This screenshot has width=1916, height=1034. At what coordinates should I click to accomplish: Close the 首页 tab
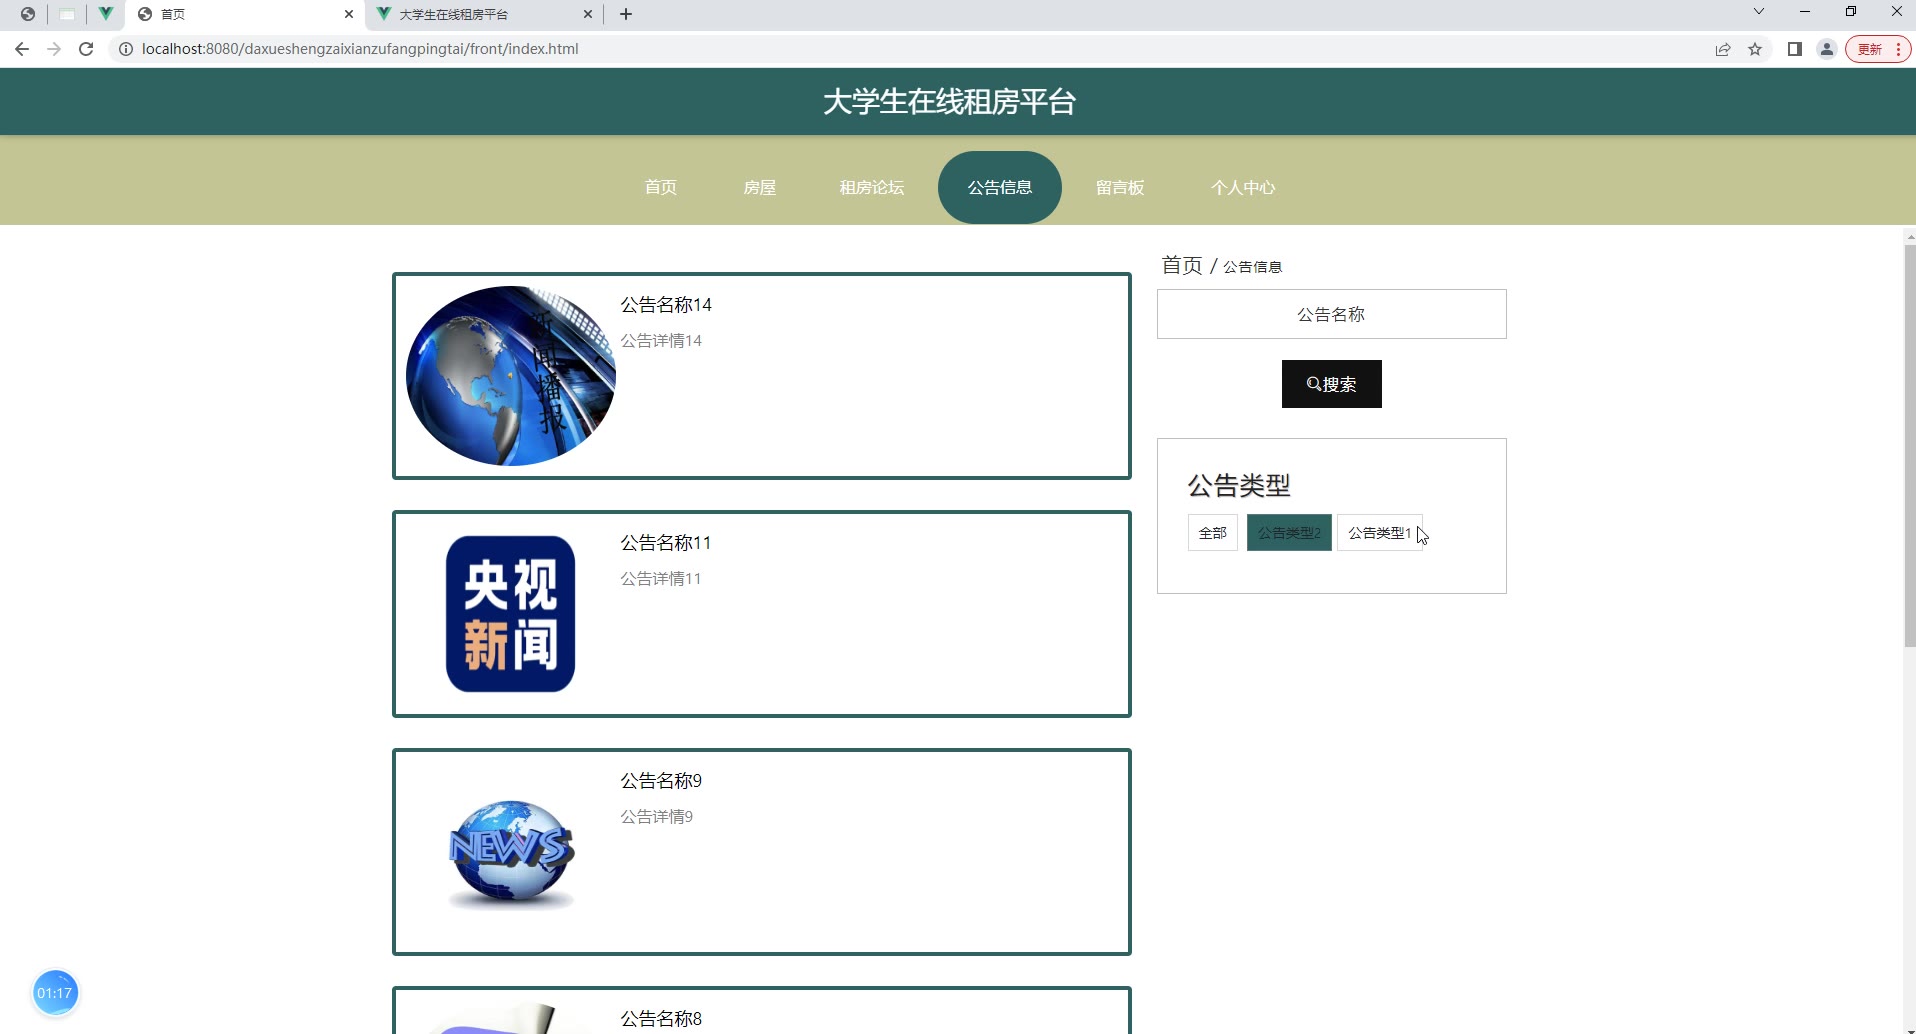349,14
